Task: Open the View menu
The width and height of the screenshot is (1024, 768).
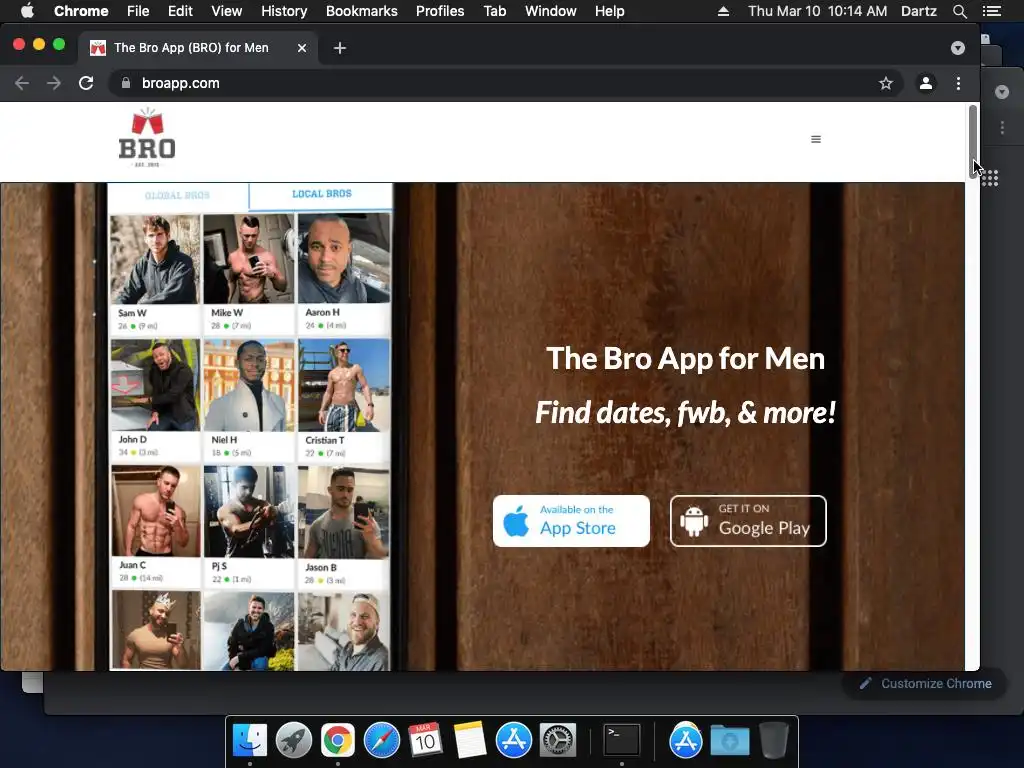Action: [x=227, y=11]
